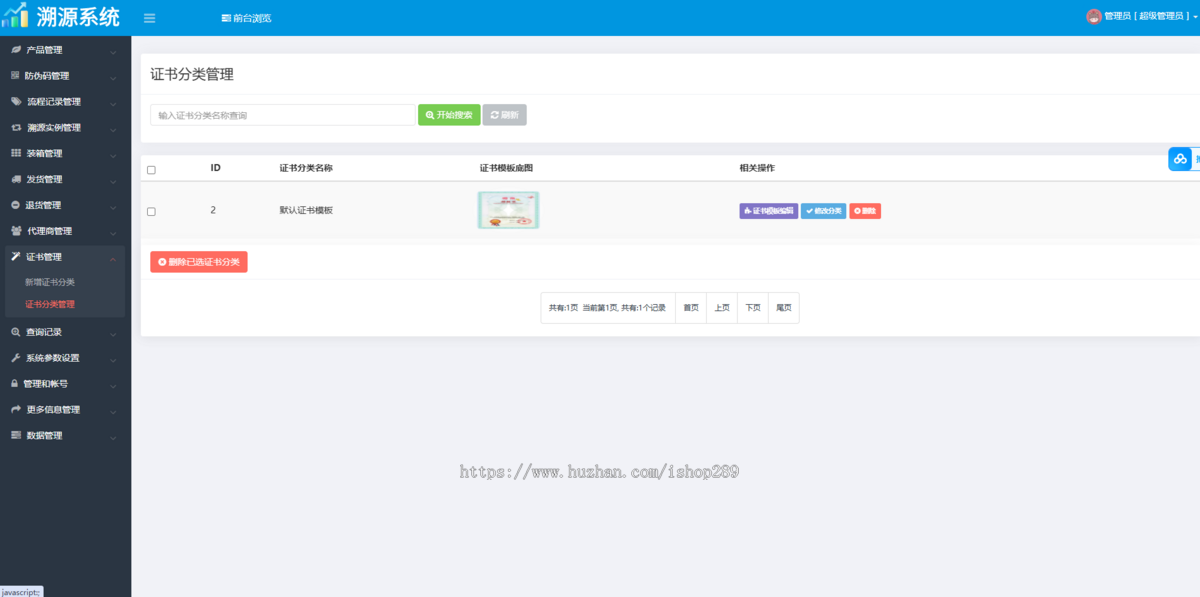Check the box for row ID 2
The height and width of the screenshot is (597, 1200).
click(x=151, y=211)
